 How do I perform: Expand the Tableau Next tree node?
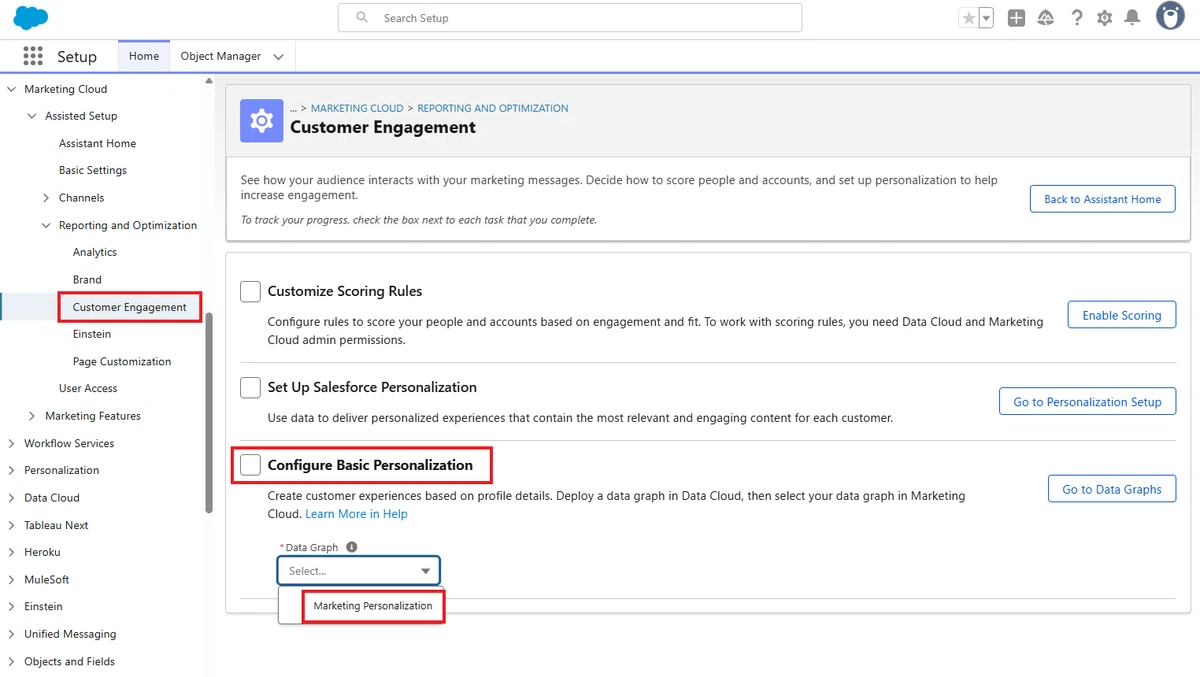pos(11,525)
